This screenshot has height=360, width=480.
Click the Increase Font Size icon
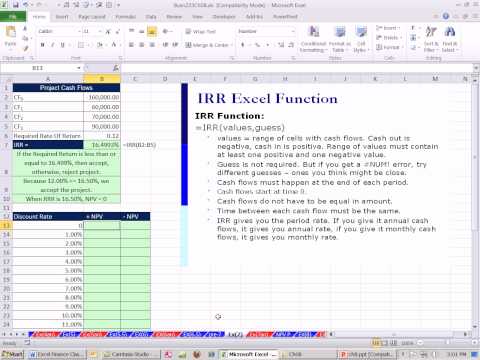[108, 32]
